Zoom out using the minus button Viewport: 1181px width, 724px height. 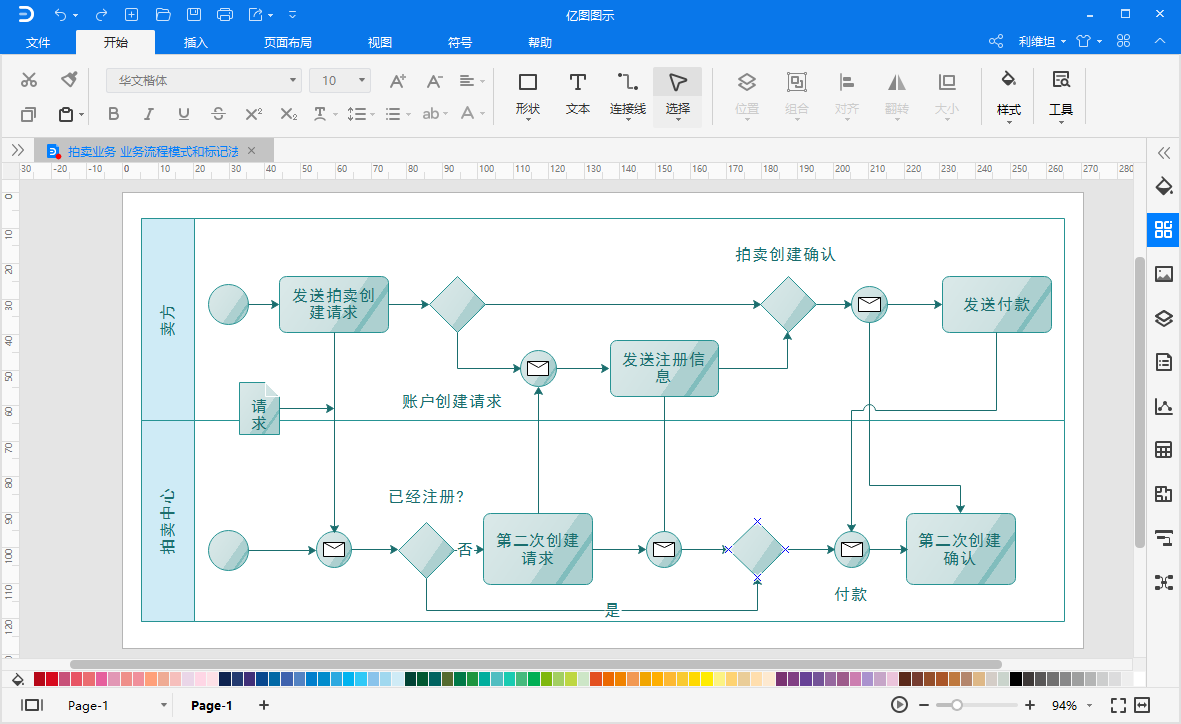(x=924, y=705)
